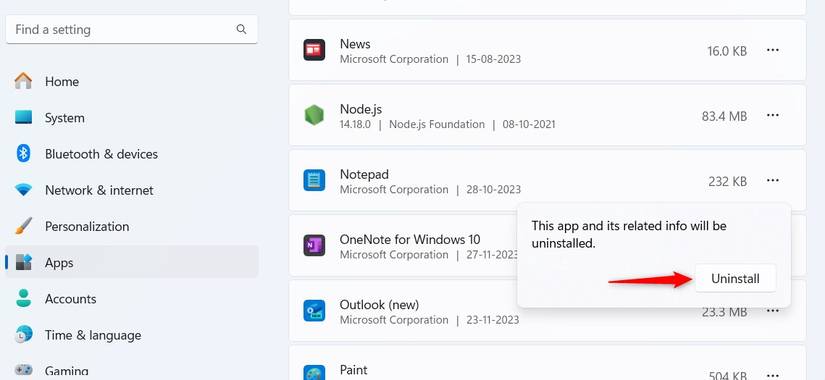This screenshot has height=380, width=825.
Task: Click the OneNote app icon
Action: tap(314, 246)
